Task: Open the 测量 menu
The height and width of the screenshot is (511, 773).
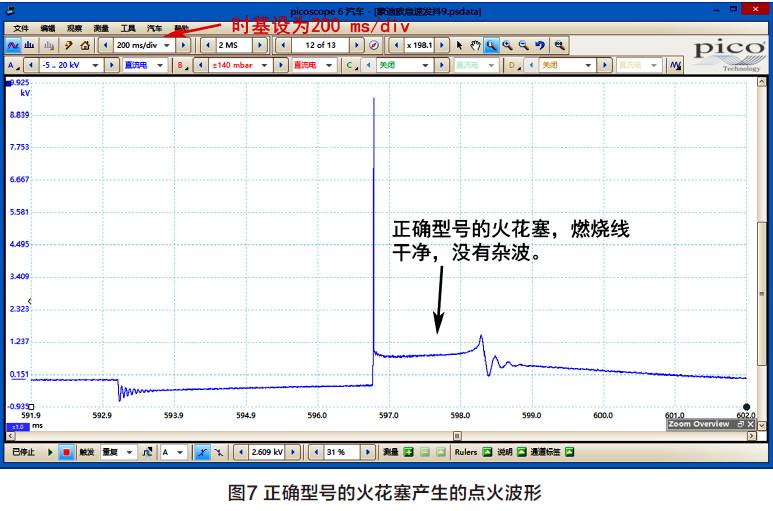Action: point(101,28)
